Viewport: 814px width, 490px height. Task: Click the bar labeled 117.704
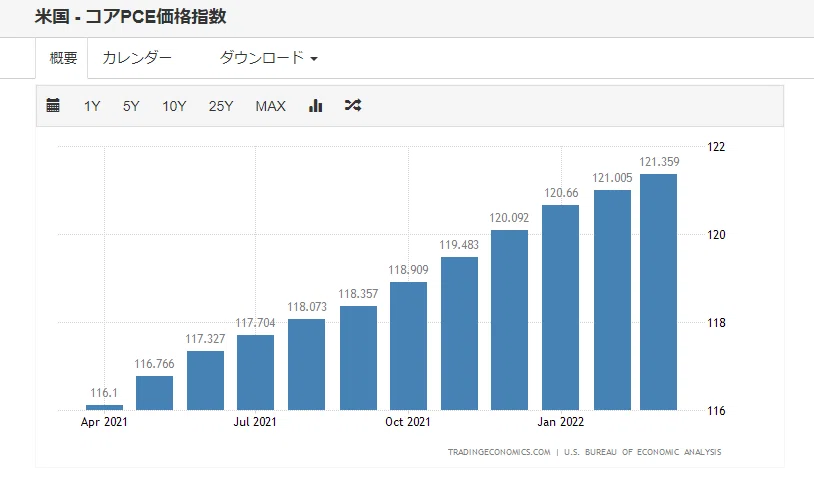pos(255,373)
